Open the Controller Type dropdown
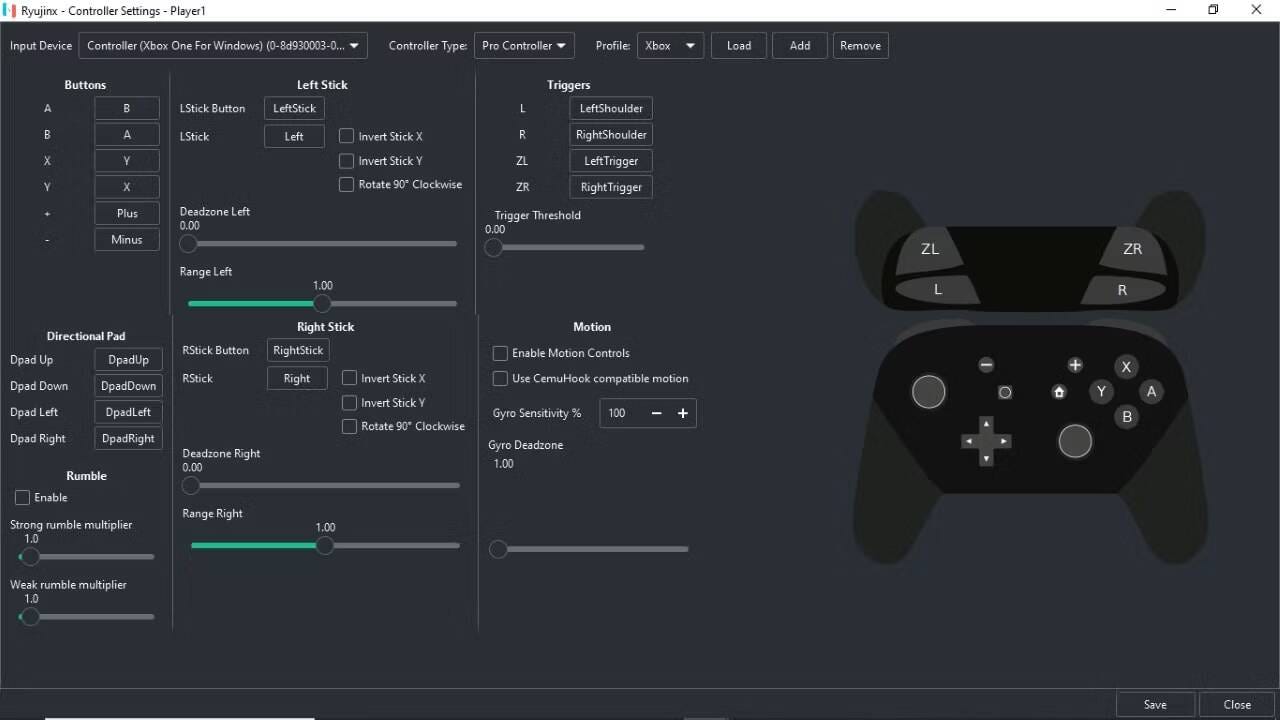Viewport: 1280px width, 720px height. (524, 45)
